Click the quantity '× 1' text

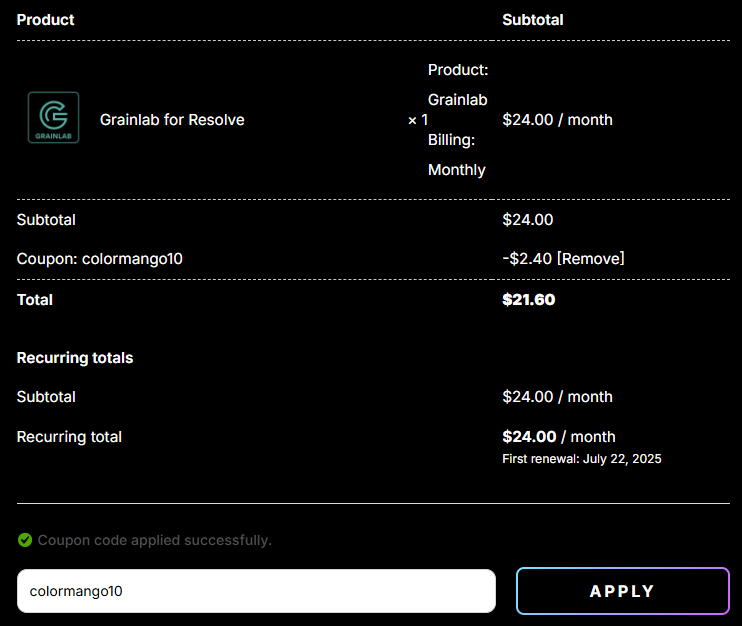pyautogui.click(x=418, y=120)
